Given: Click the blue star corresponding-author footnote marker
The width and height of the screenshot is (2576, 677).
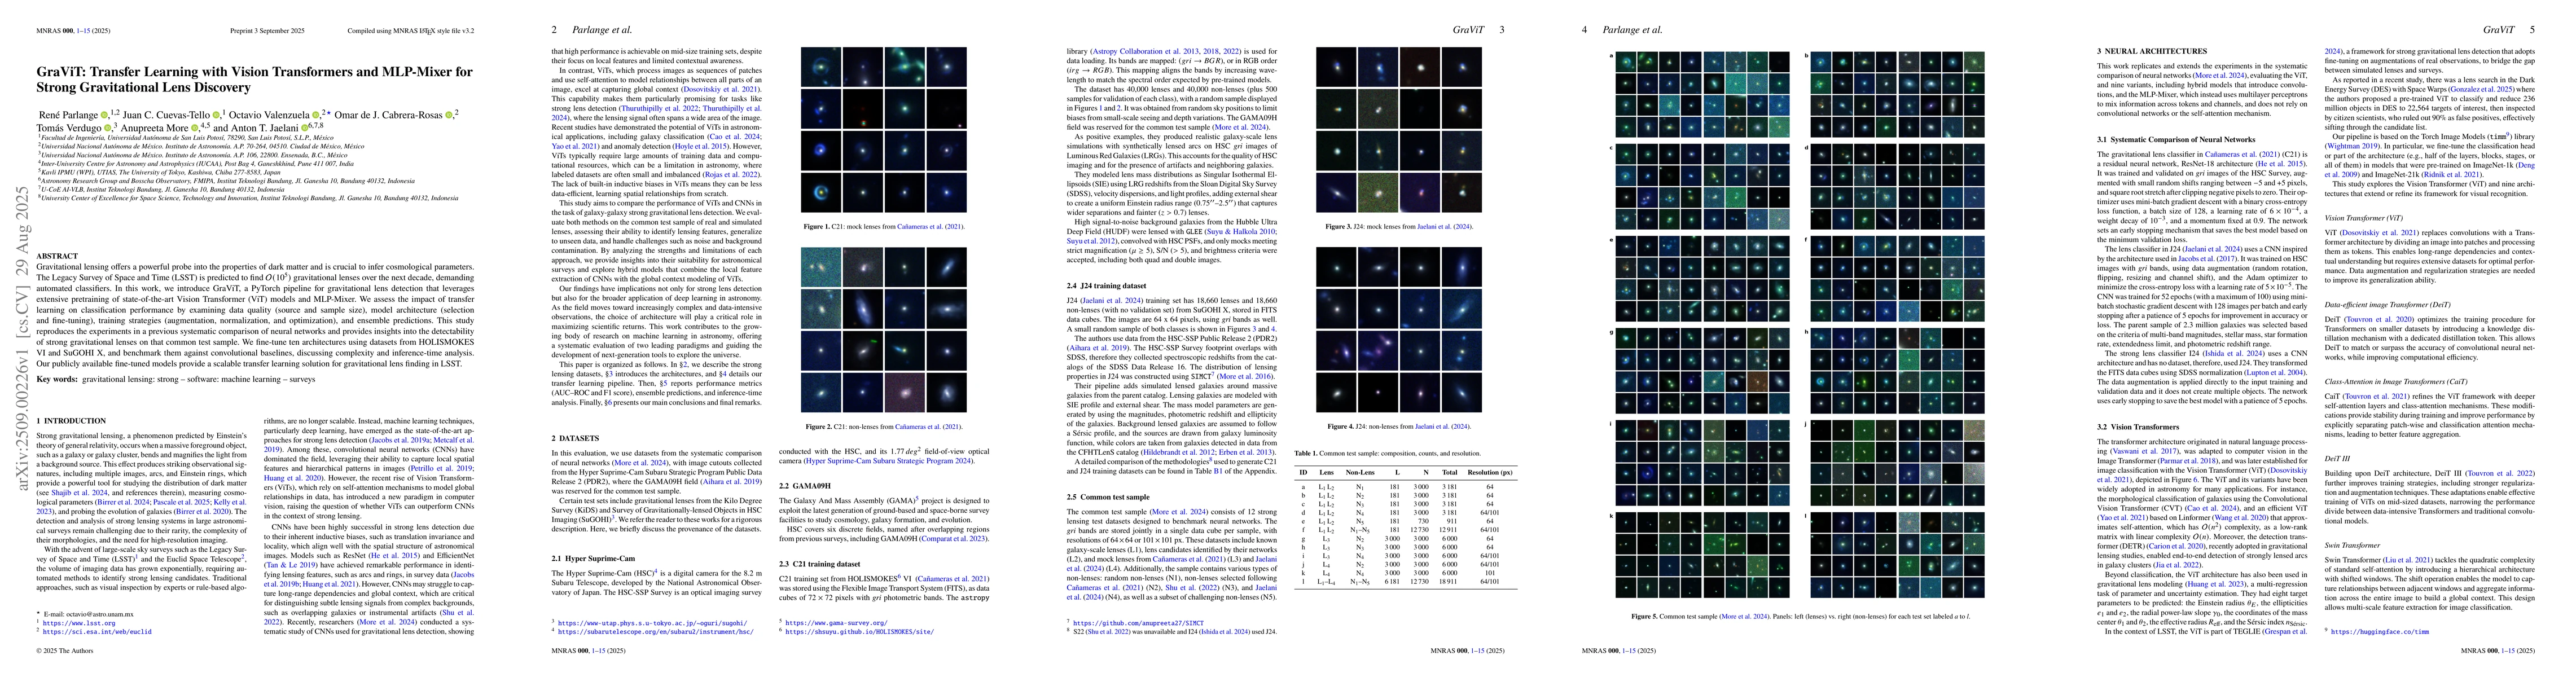Looking at the screenshot, I should (x=329, y=113).
